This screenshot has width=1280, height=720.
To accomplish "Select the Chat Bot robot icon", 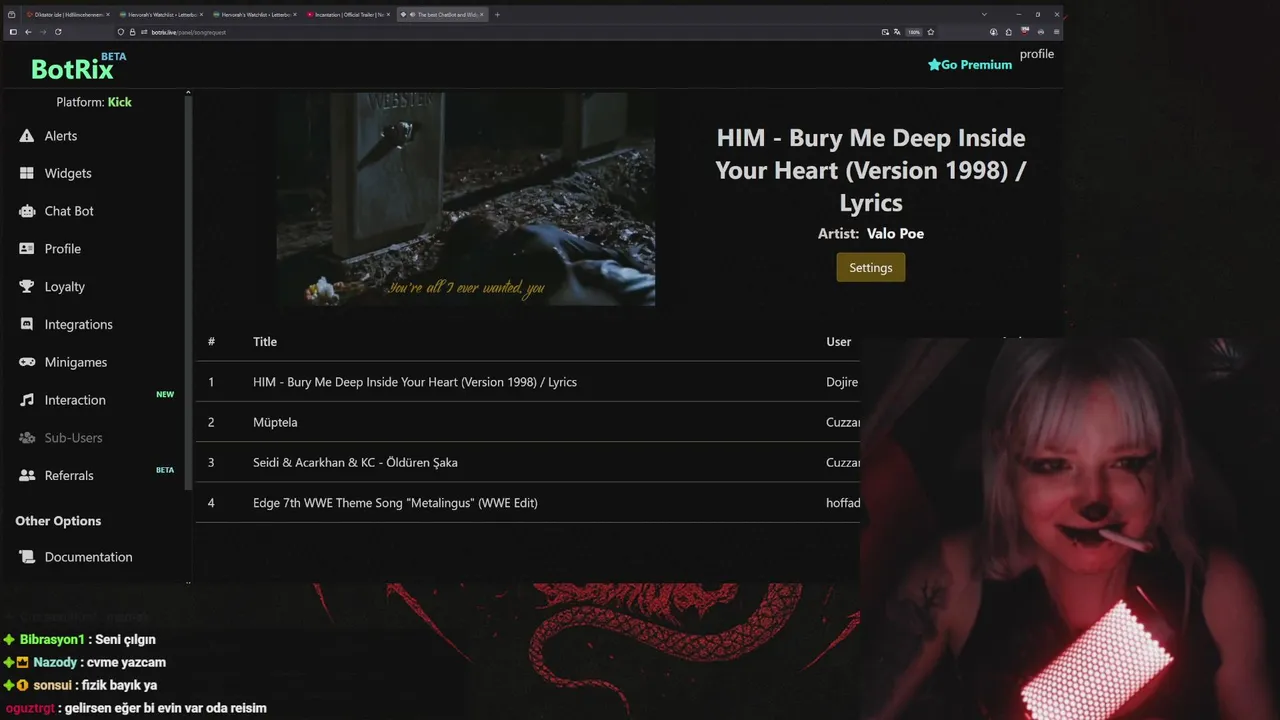I will point(27,211).
